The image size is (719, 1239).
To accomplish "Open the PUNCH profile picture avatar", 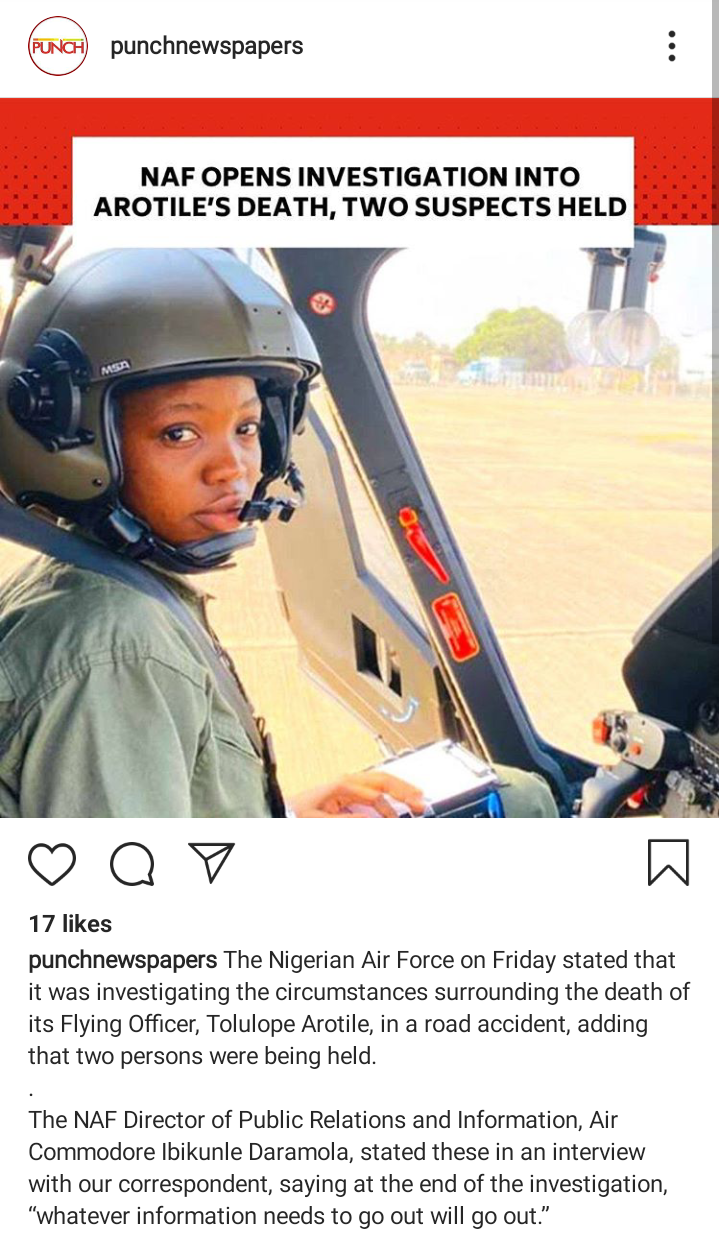I will point(58,46).
